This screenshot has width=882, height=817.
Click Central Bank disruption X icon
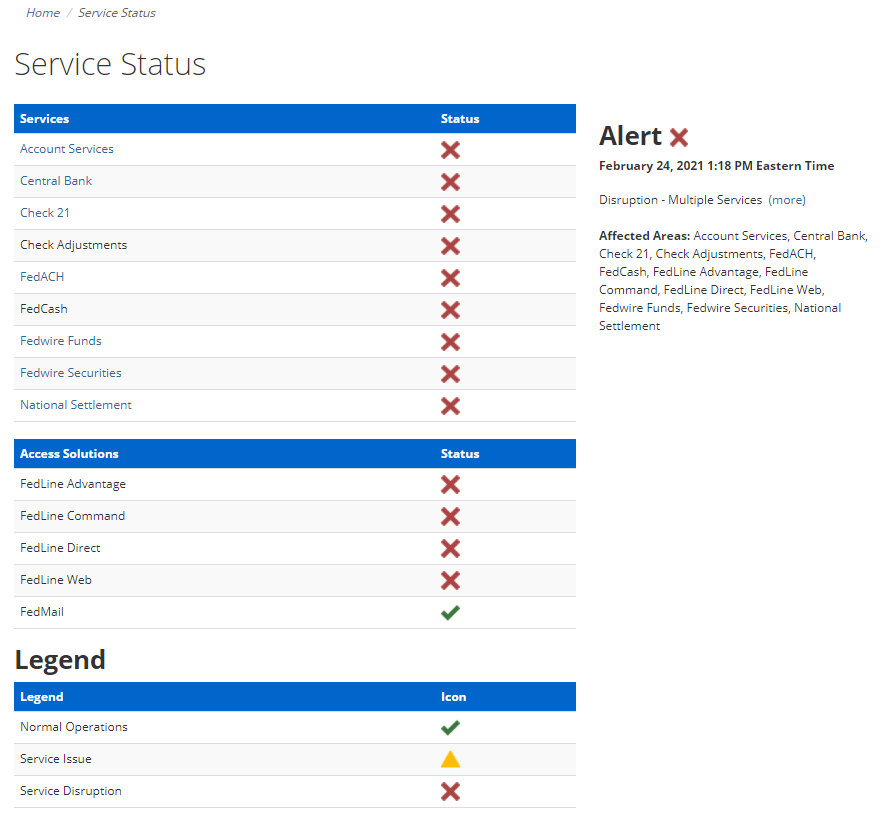(451, 182)
